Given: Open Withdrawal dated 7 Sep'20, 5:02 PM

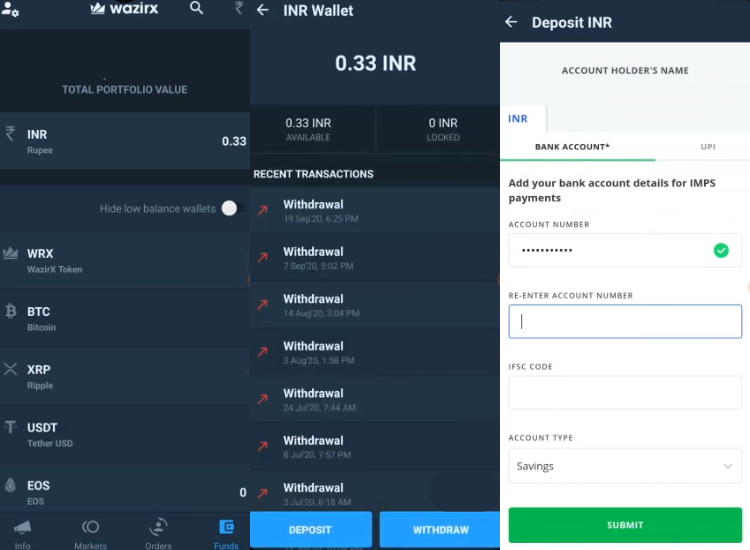Looking at the screenshot, I should 375,257.
